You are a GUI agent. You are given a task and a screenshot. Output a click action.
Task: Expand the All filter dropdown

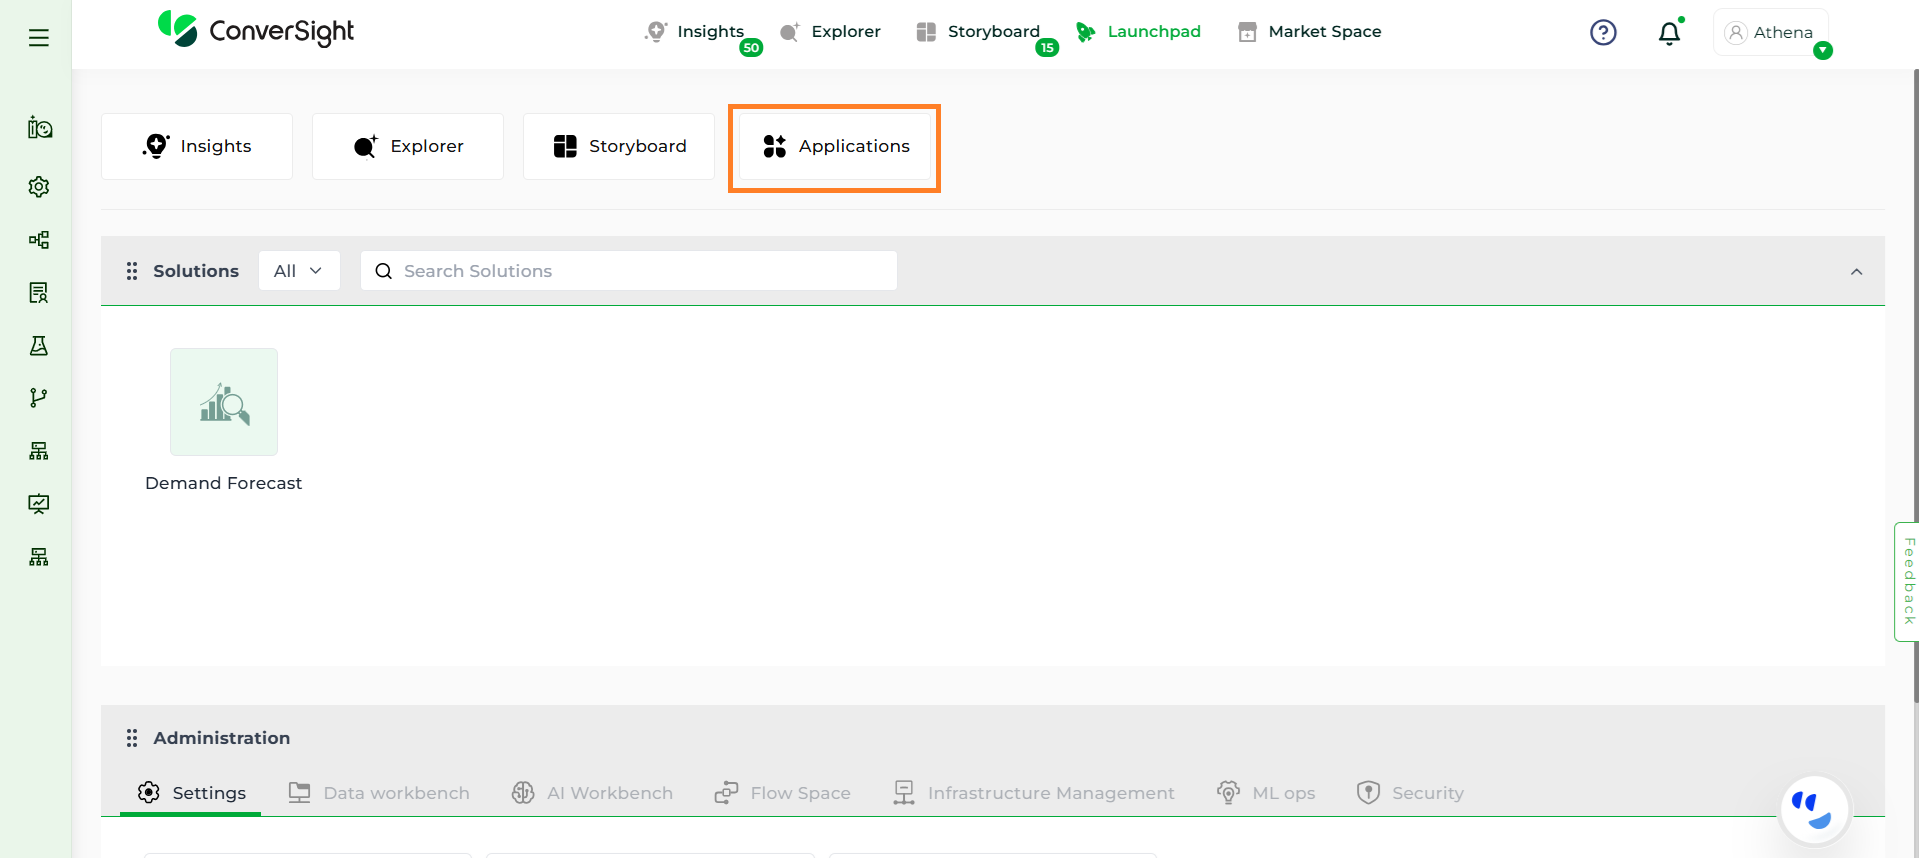(298, 271)
